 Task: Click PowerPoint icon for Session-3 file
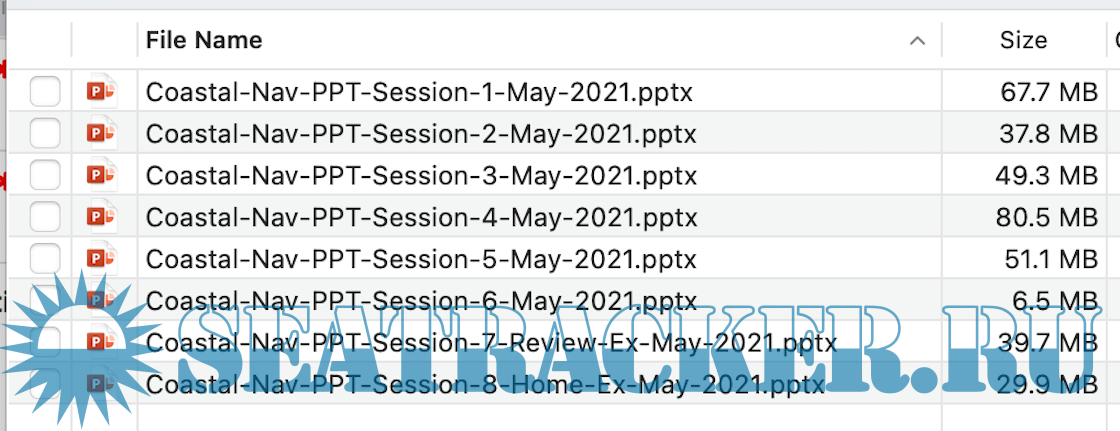101,175
